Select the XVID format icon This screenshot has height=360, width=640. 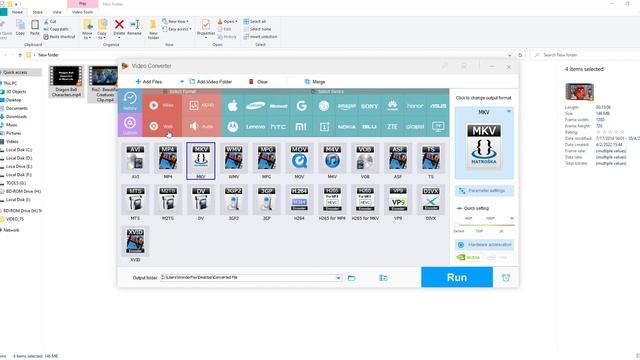tap(135, 241)
